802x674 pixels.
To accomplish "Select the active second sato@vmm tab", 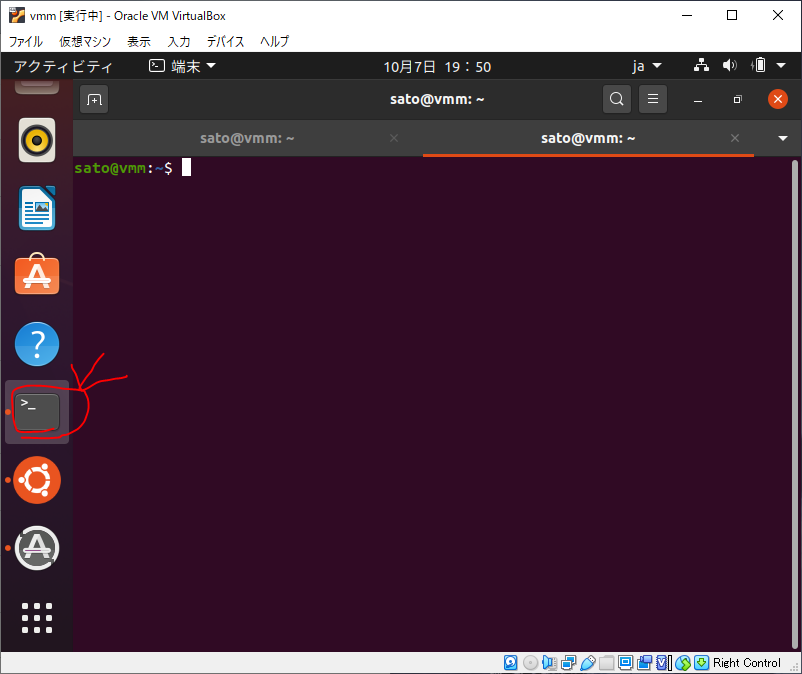I will click(x=588, y=138).
